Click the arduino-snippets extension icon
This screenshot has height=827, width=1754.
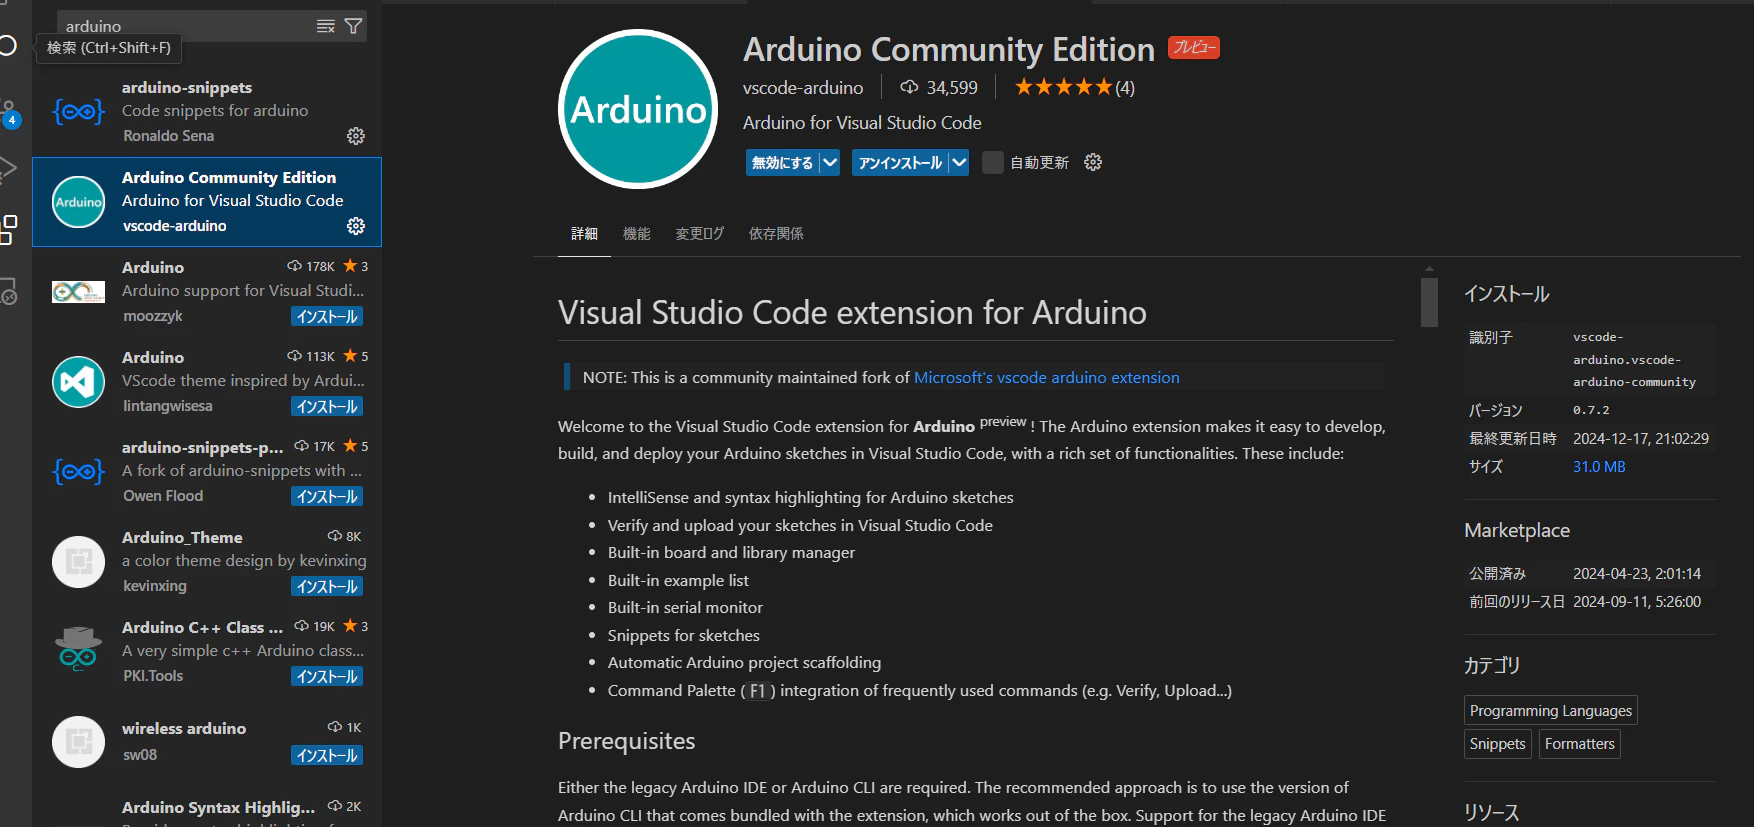click(x=78, y=111)
